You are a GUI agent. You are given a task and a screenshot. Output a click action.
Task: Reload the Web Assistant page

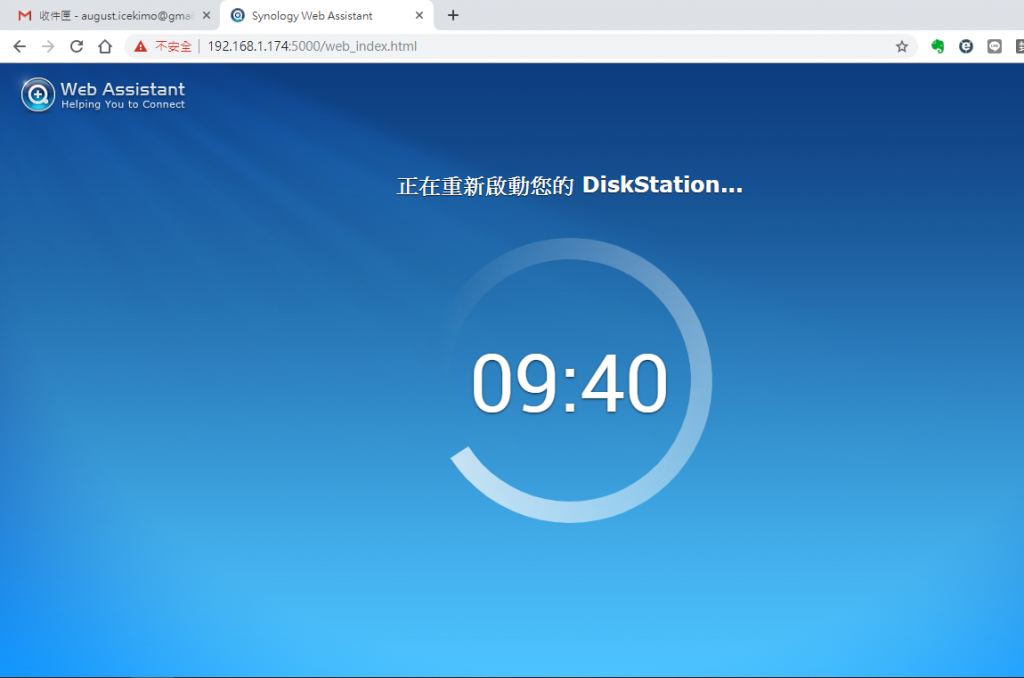pyautogui.click(x=76, y=46)
